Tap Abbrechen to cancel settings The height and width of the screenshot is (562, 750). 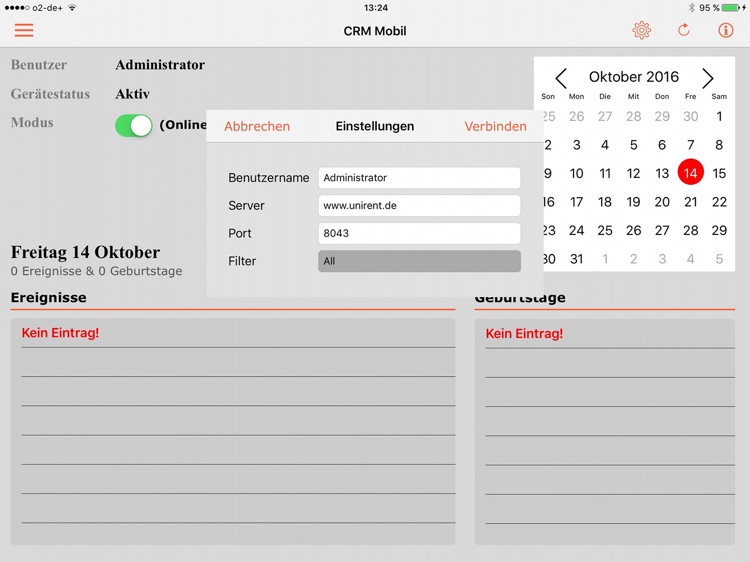coord(257,126)
